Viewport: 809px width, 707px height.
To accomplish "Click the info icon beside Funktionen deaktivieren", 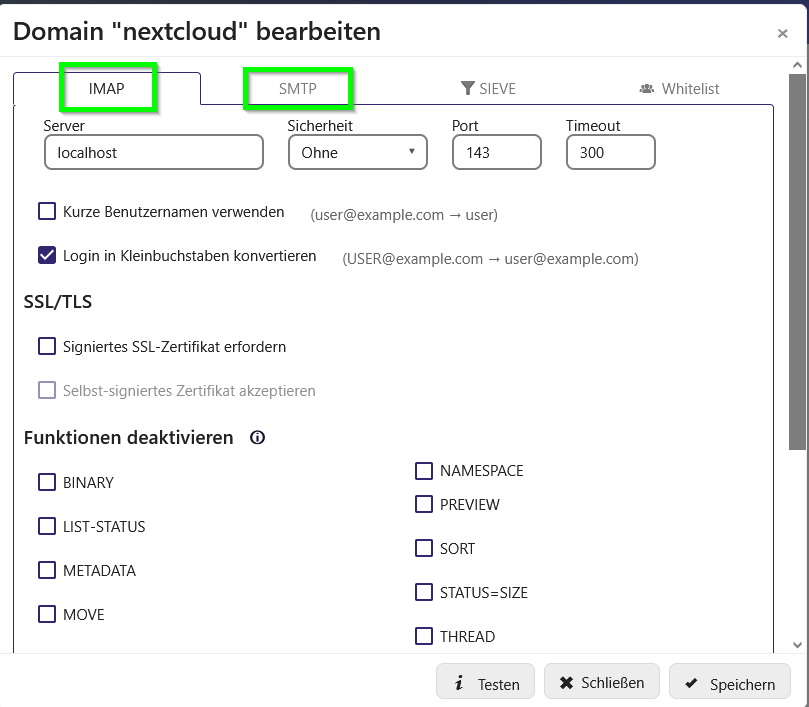I will (x=257, y=438).
